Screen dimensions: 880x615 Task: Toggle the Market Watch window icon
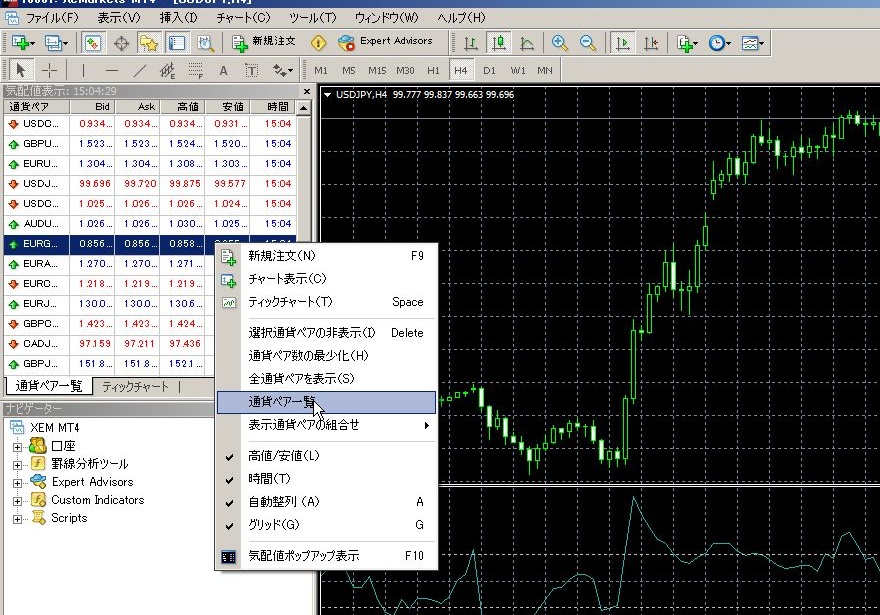point(93,43)
